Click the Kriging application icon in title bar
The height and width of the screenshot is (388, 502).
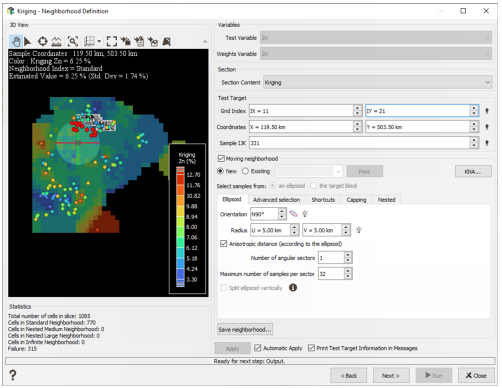pyautogui.click(x=11, y=11)
